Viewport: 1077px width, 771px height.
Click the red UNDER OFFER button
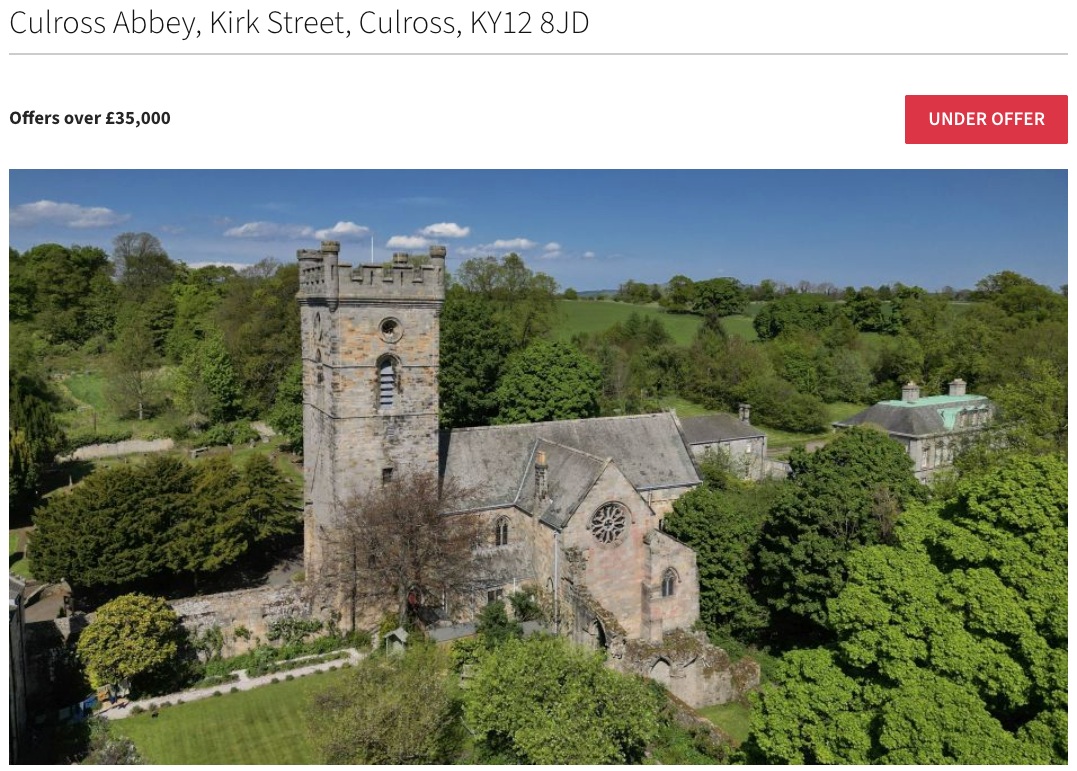pos(986,119)
